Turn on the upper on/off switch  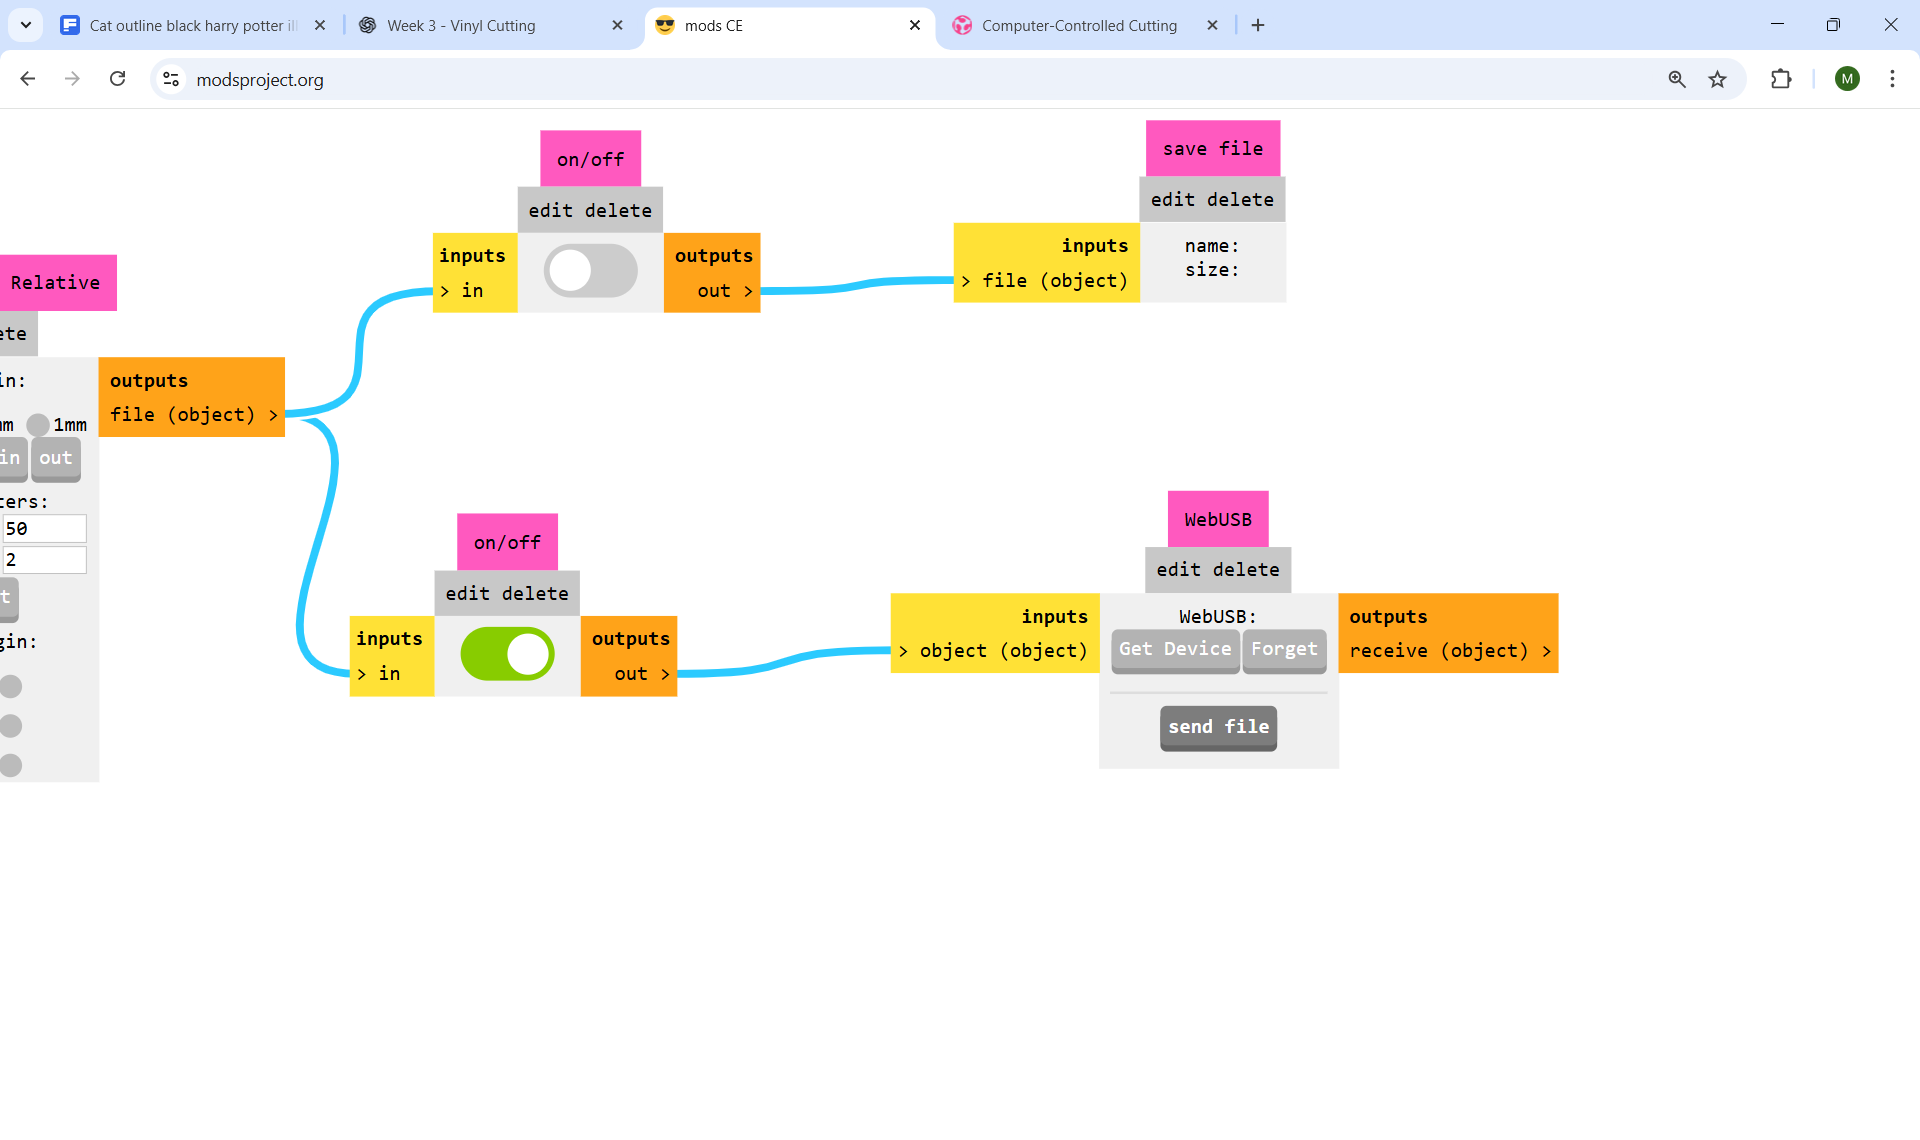pos(590,271)
